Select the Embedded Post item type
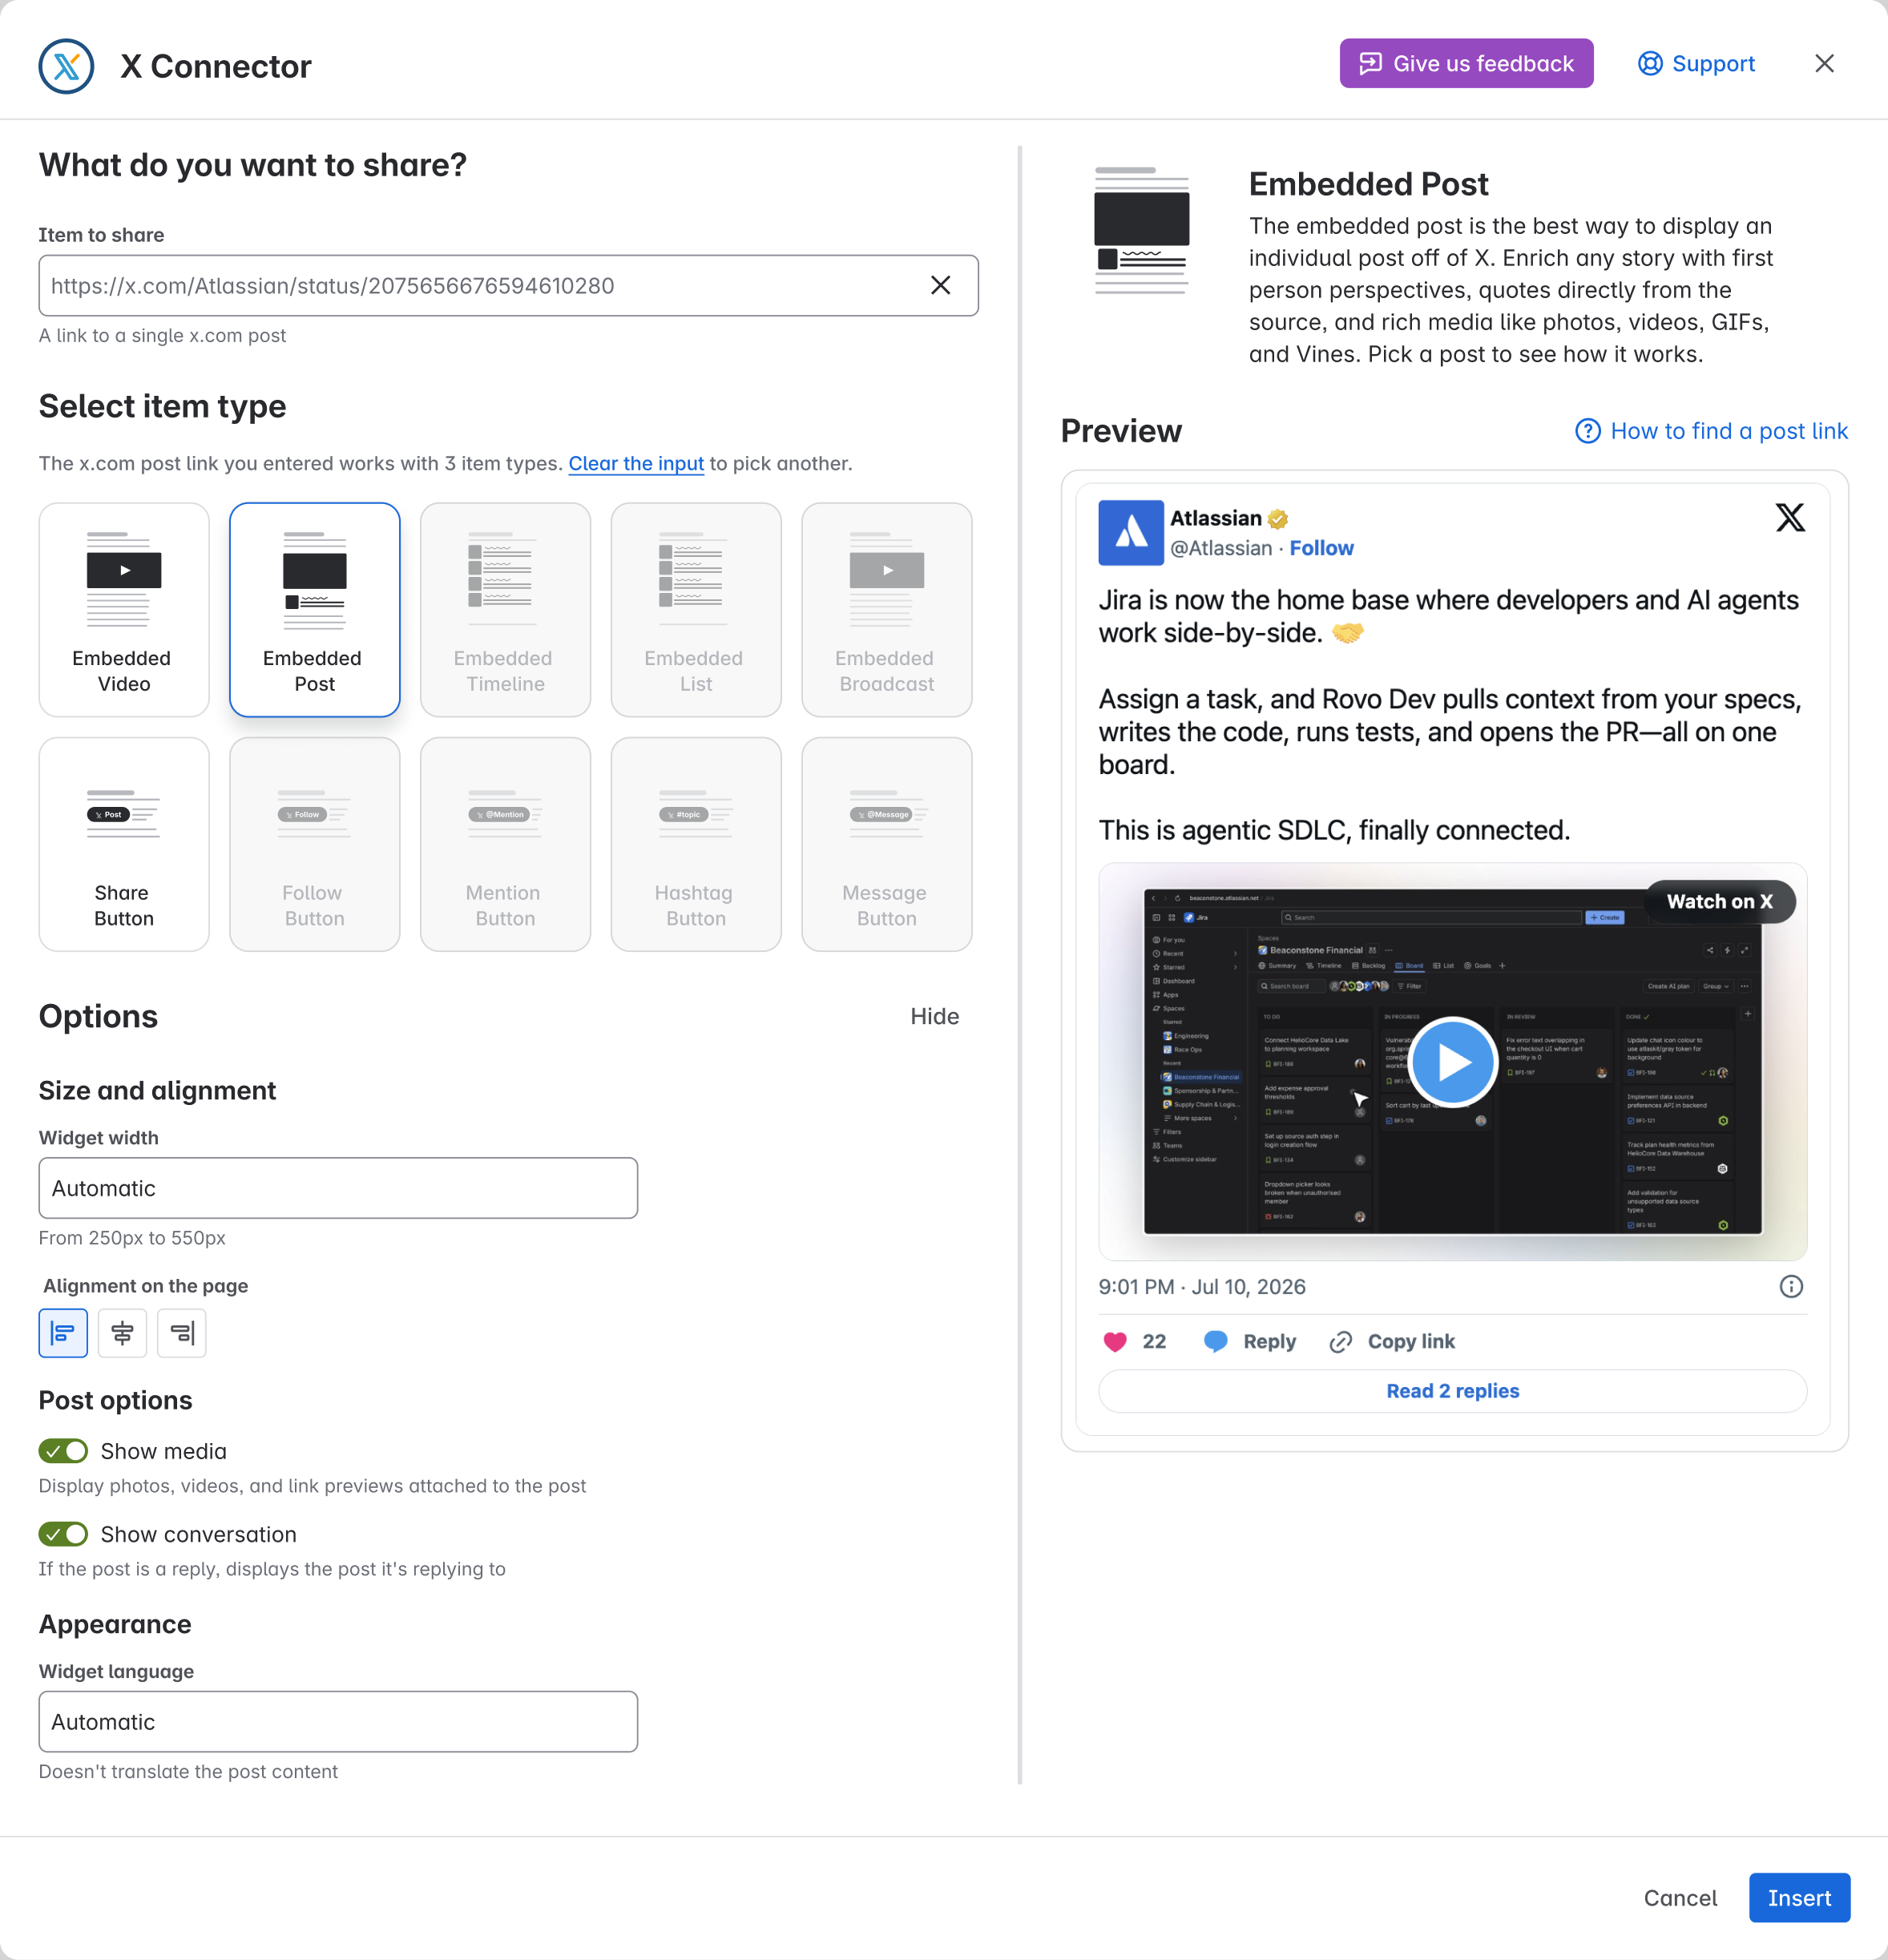1888x1960 pixels. 315,609
